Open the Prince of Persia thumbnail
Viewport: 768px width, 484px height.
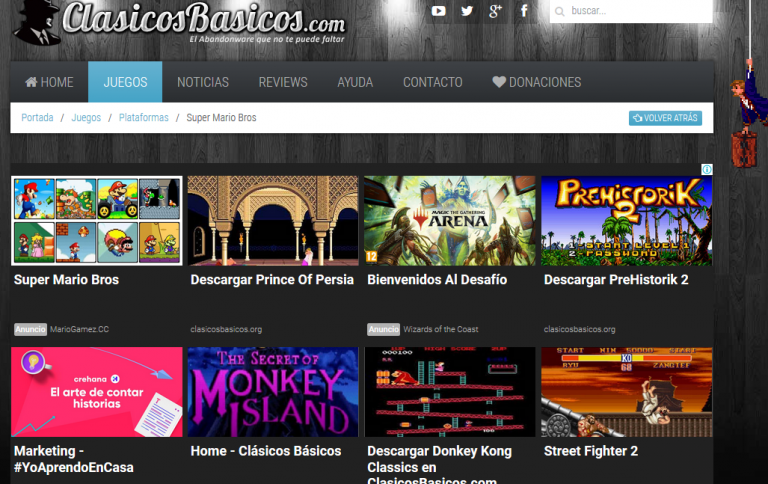click(273, 221)
